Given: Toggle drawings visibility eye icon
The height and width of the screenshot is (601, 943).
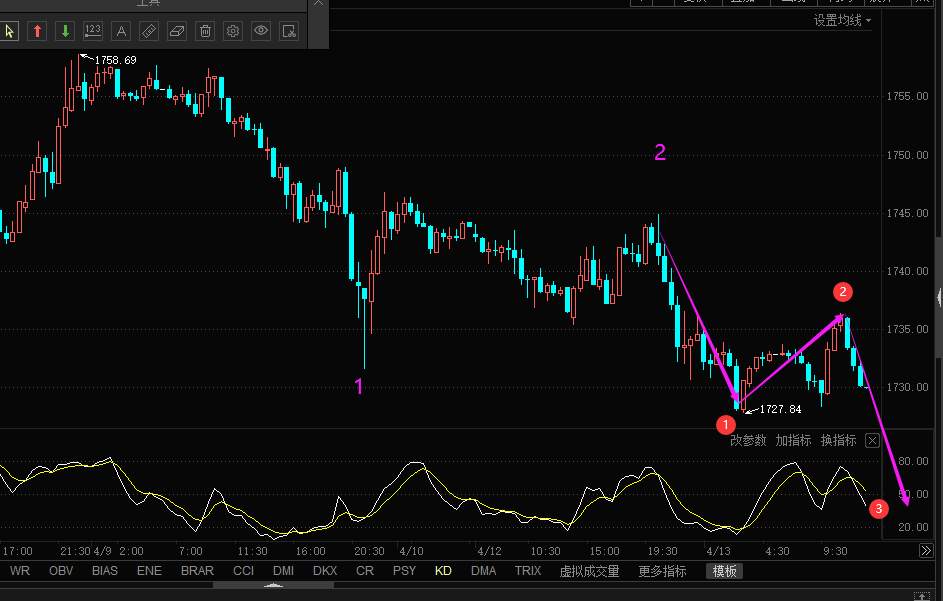Looking at the screenshot, I should pos(261,31).
